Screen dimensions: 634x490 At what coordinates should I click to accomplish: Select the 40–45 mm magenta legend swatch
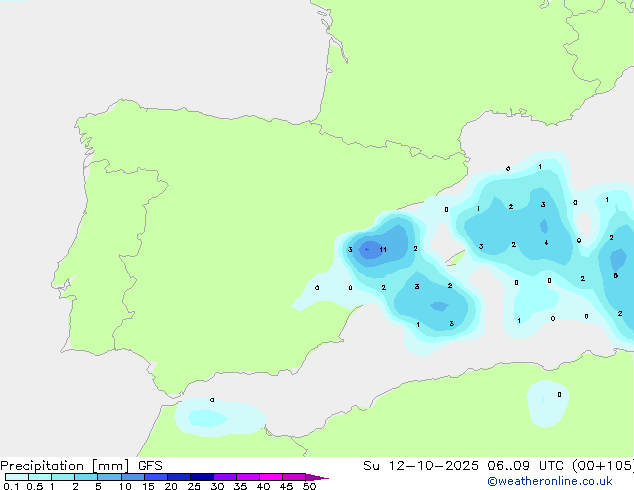[271, 477]
